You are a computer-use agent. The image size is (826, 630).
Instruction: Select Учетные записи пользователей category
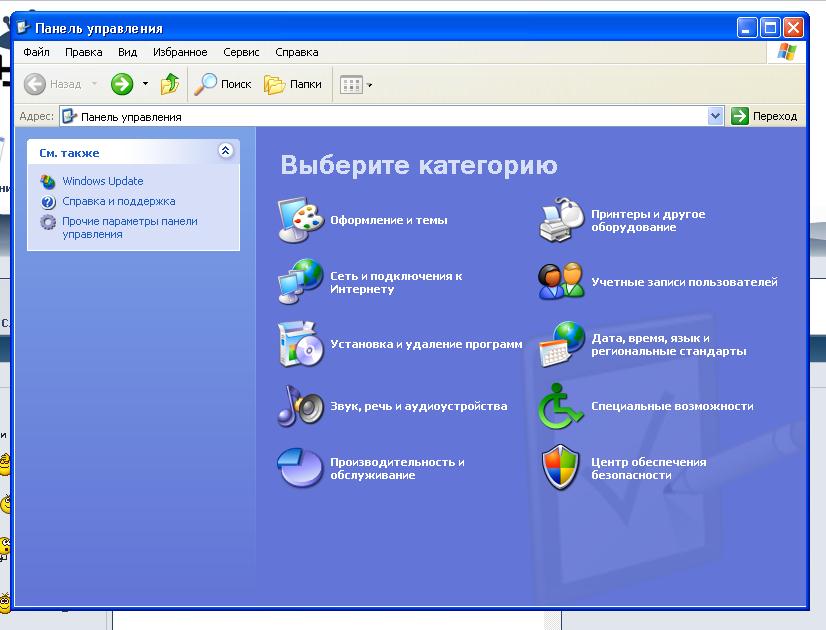pos(684,282)
